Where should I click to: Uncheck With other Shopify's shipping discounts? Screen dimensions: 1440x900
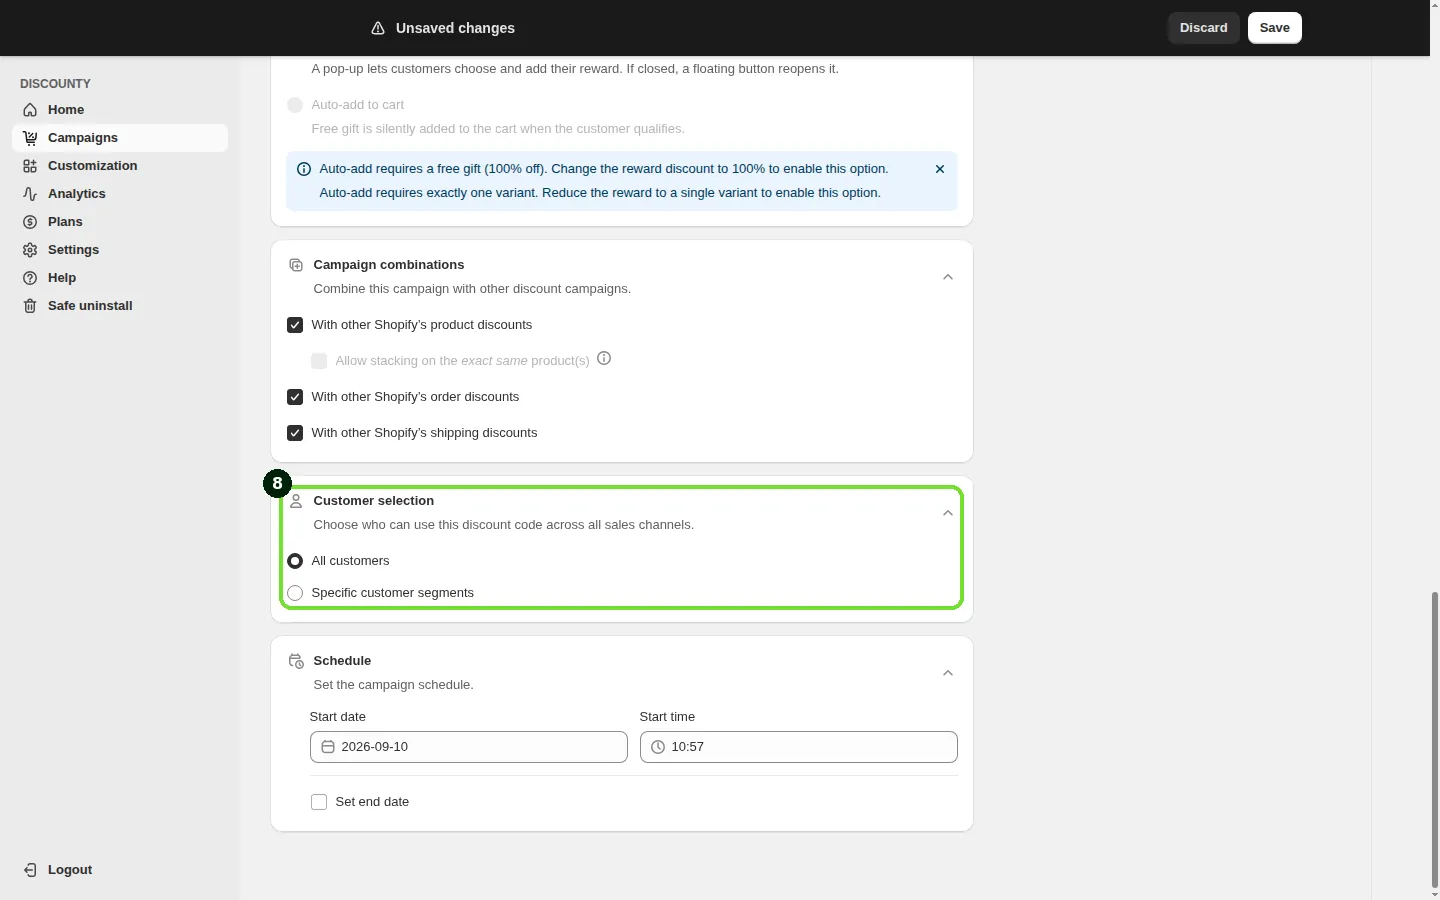(x=295, y=433)
